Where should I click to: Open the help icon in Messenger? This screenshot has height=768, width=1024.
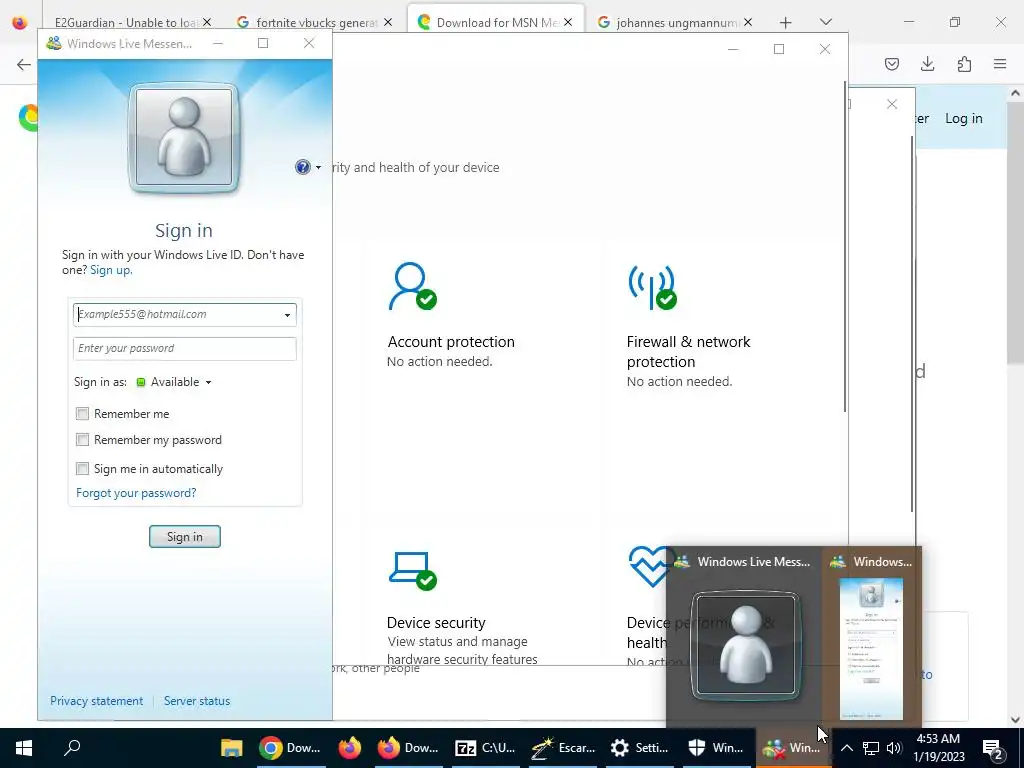tap(302, 167)
